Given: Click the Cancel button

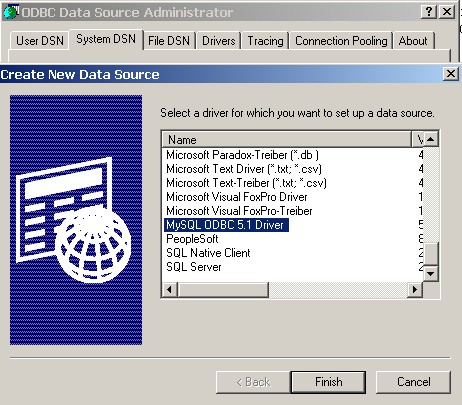Looking at the screenshot, I should [x=413, y=382].
